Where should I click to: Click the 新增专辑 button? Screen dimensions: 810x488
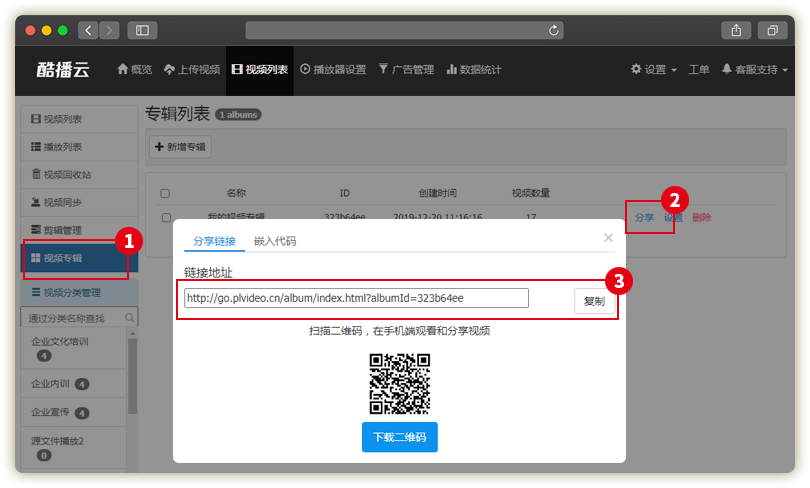(x=180, y=147)
